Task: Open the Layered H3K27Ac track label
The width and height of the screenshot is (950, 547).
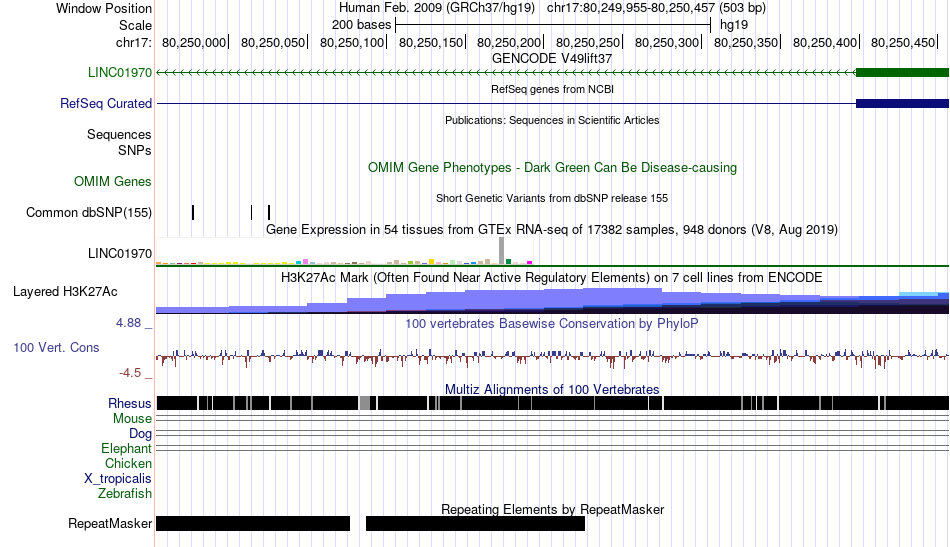Action: pyautogui.click(x=65, y=291)
